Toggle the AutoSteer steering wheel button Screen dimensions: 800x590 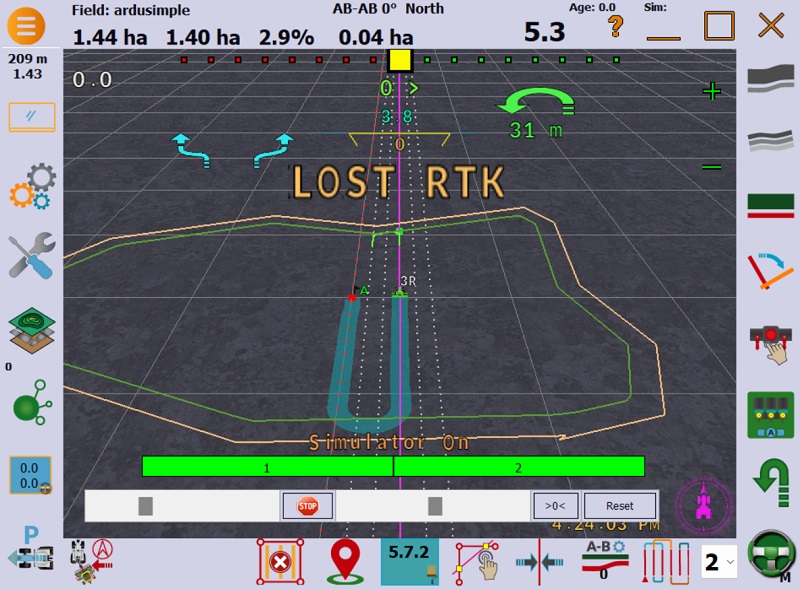pos(770,553)
